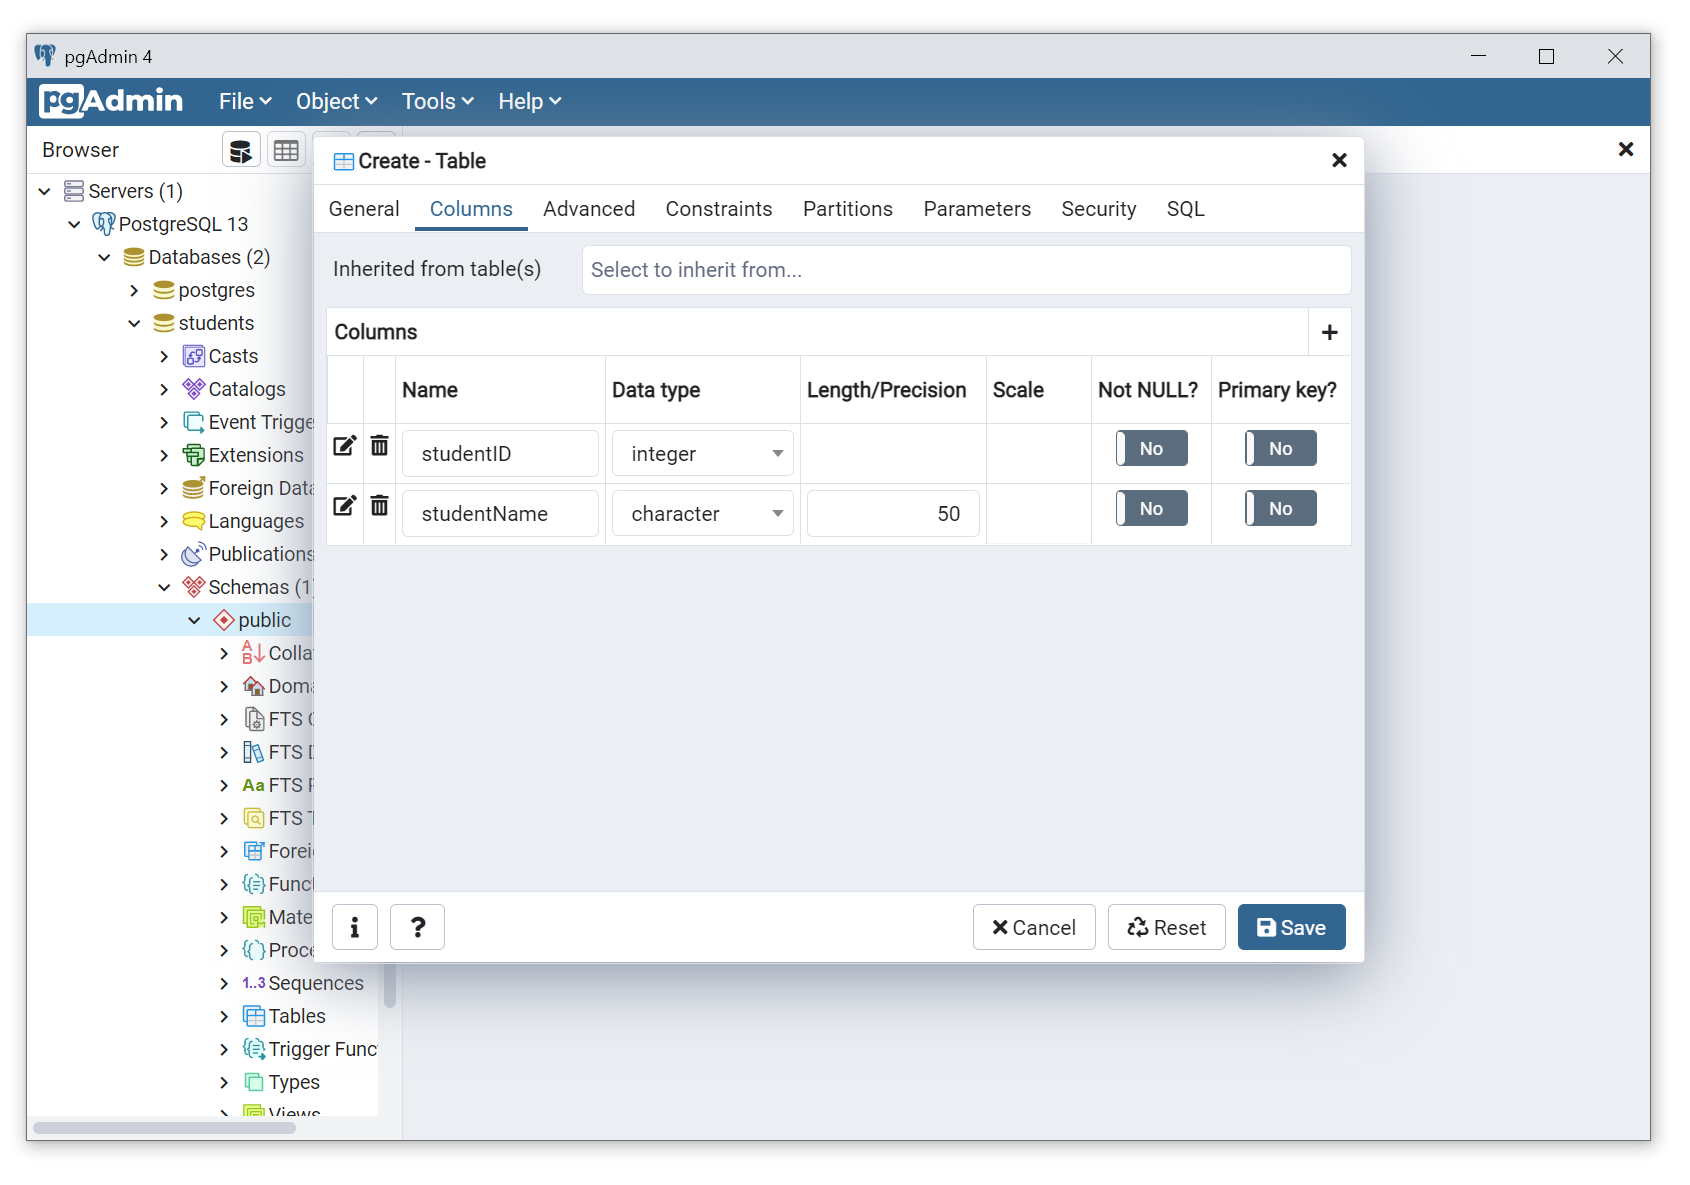Click the plus icon to add a column
Screen dimensions: 1690x1185
(1329, 332)
